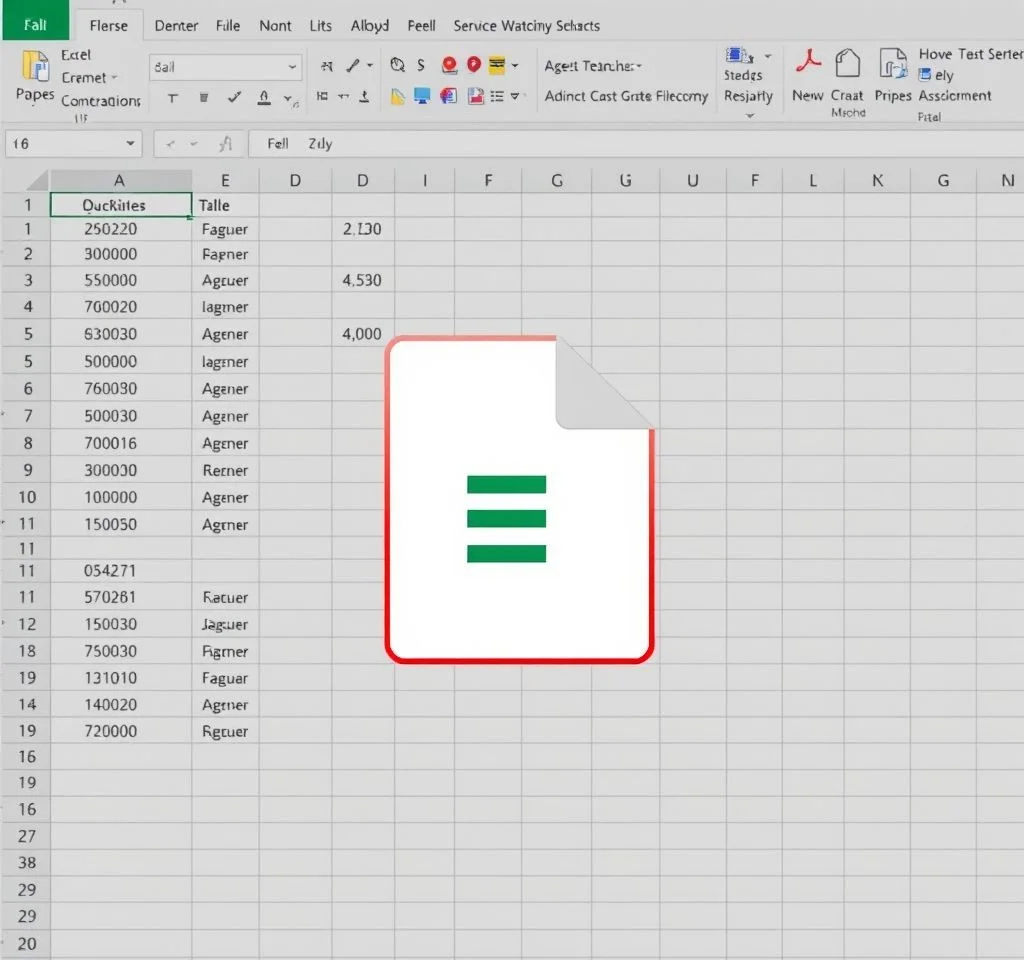This screenshot has height=960, width=1024.
Task: Click the yellow ruler triangle icon
Action: 398,97
